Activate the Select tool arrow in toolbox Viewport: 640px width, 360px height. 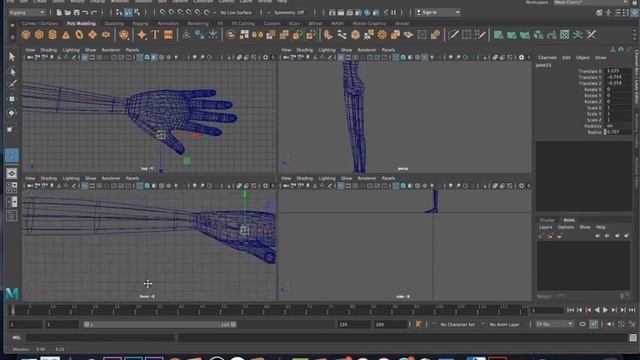12,56
